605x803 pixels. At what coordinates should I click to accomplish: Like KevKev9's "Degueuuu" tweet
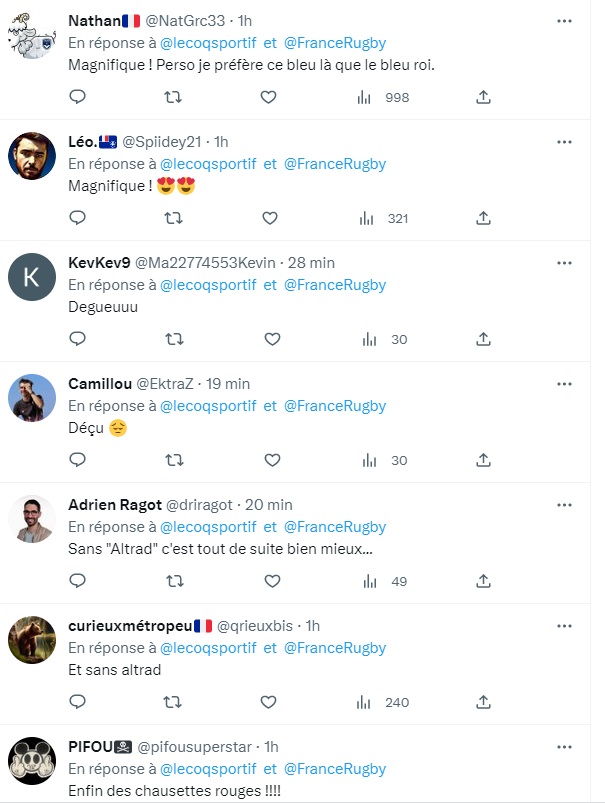pos(271,339)
